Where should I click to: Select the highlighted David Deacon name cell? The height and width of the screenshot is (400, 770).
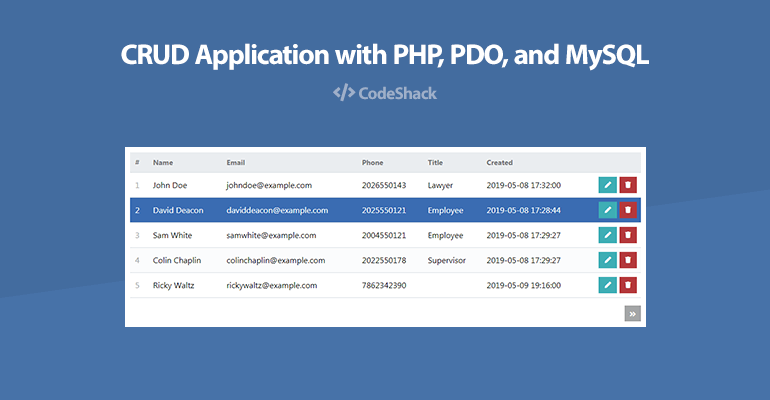(x=178, y=210)
